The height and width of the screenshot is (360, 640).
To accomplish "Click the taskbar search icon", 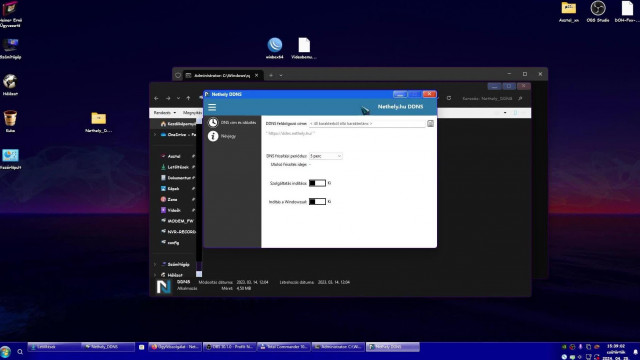I will tap(20, 351).
